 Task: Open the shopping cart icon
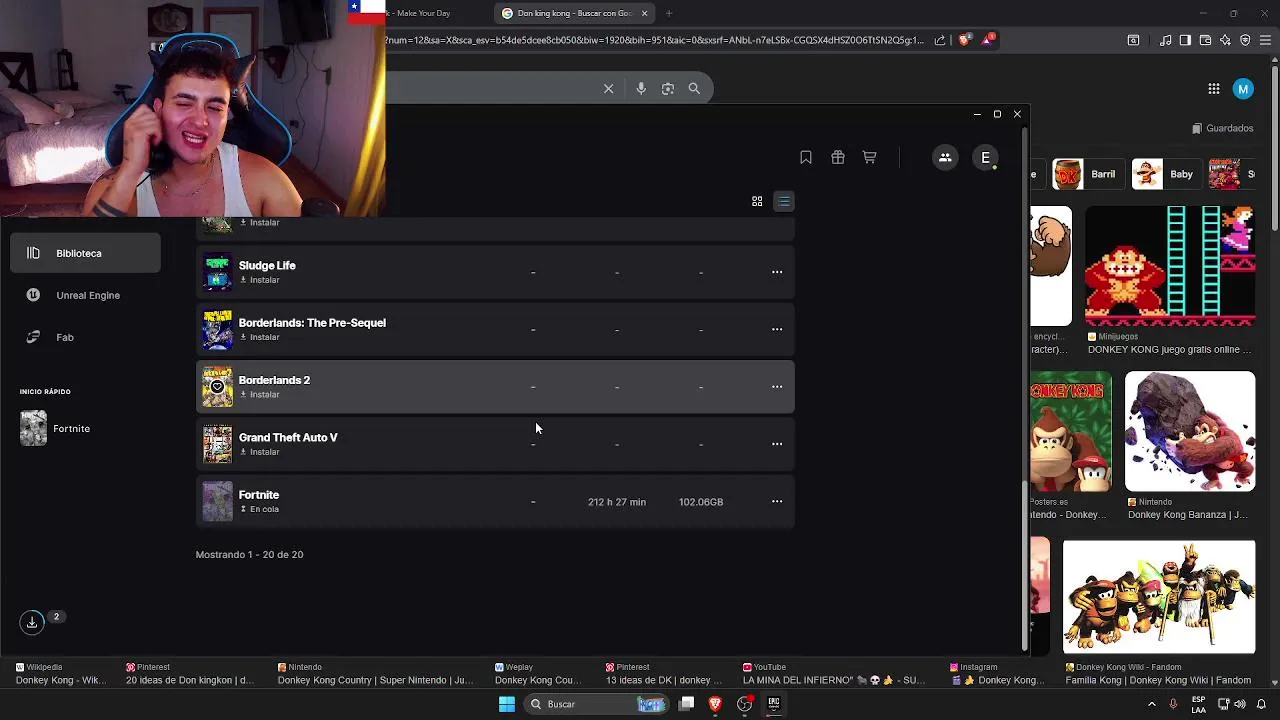tap(870, 157)
